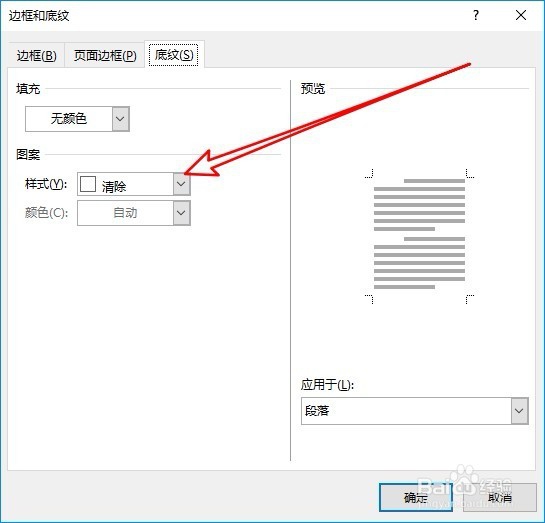Click the 预览 section heading
This screenshot has height=523, width=545.
(x=313, y=89)
